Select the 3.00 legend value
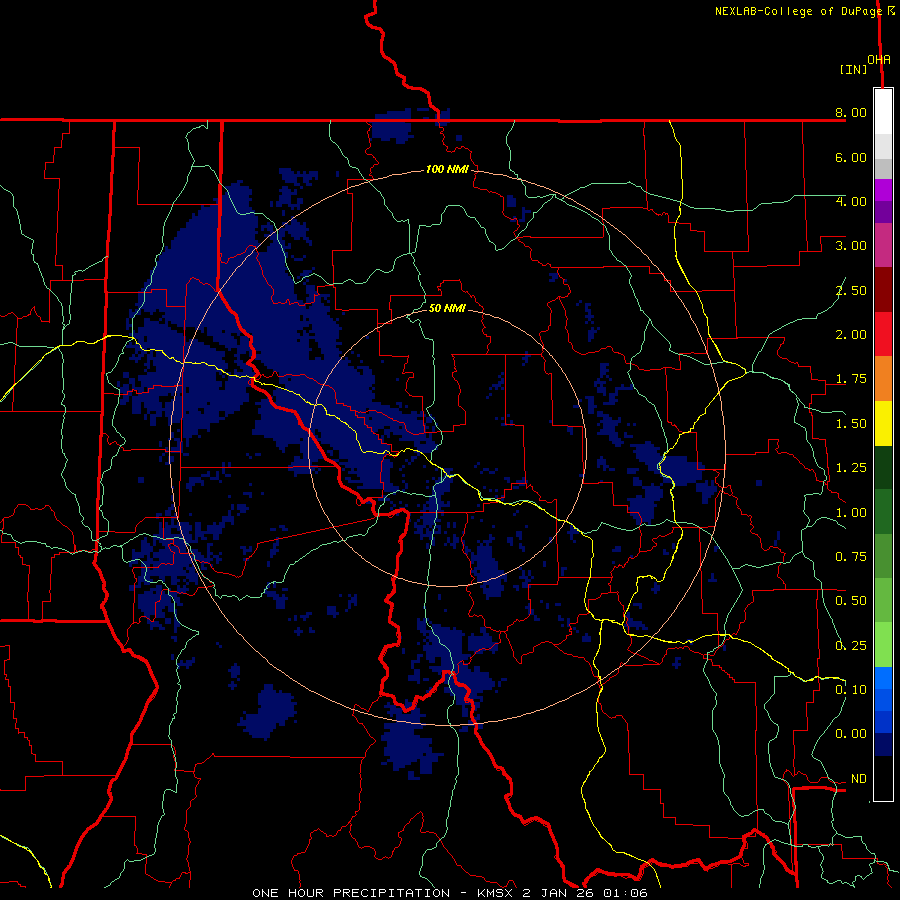The height and width of the screenshot is (900, 900). pyautogui.click(x=851, y=246)
